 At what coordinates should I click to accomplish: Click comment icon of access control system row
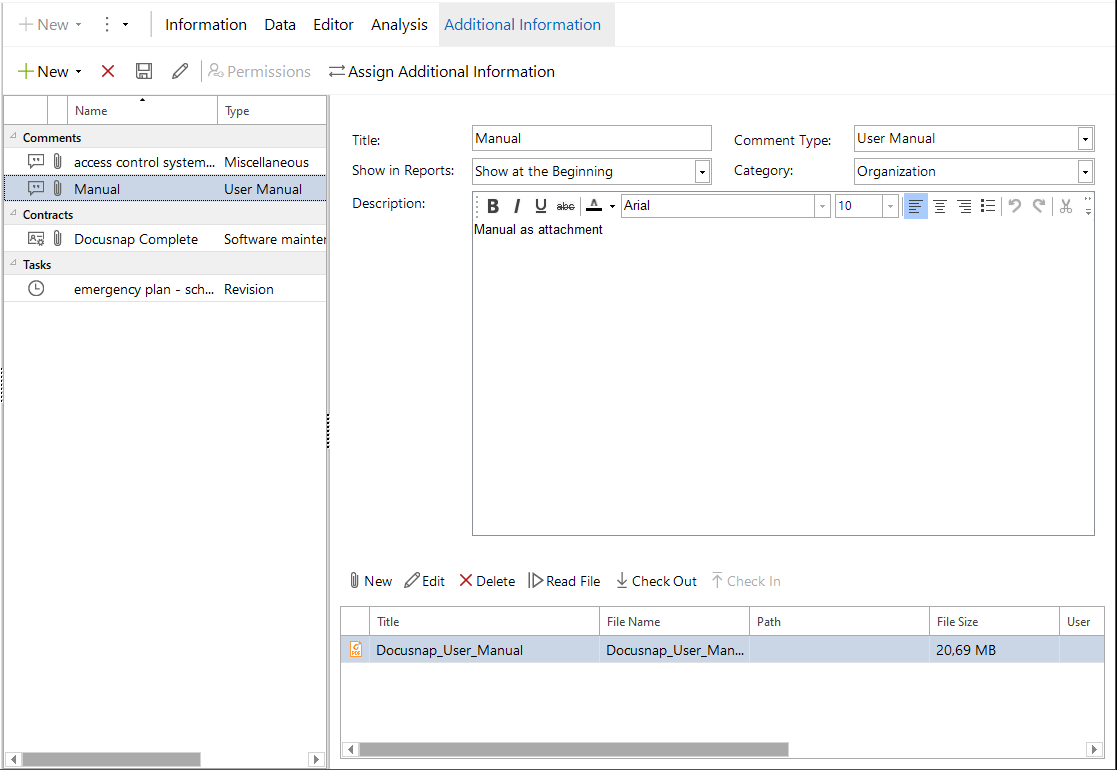tap(36, 162)
